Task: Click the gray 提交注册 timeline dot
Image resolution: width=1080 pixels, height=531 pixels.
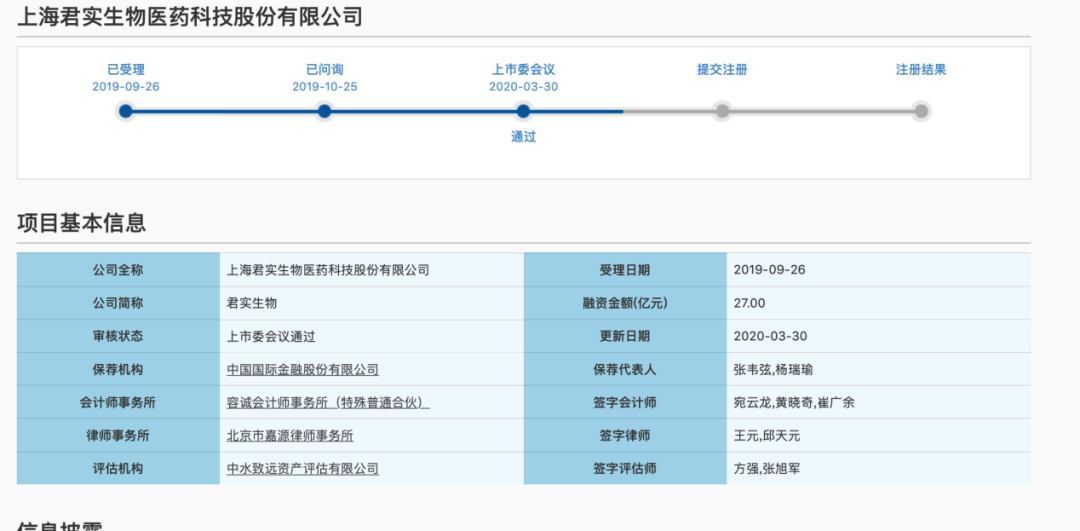Action: pos(722,111)
